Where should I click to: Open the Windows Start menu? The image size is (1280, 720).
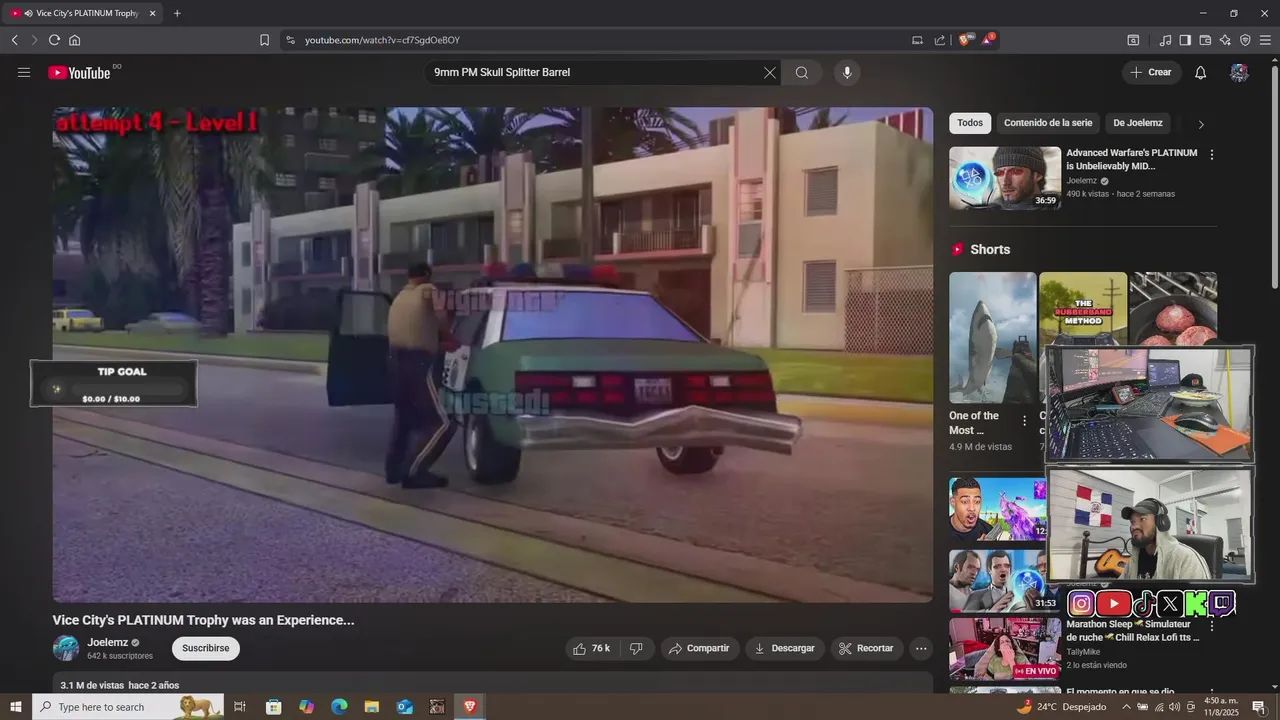(16, 707)
